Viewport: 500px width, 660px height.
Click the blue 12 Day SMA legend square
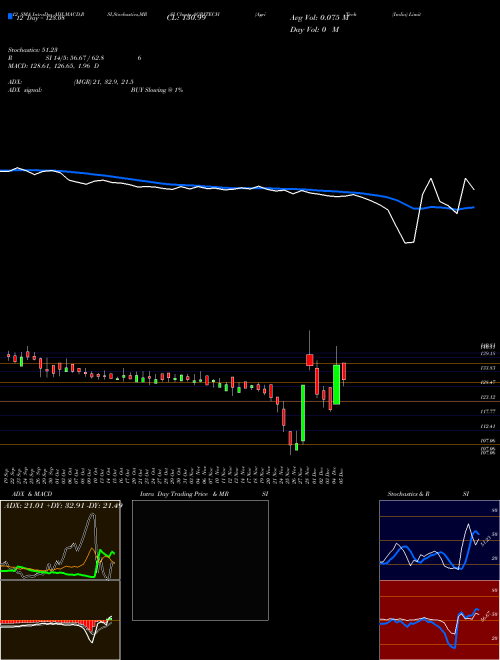11,16
